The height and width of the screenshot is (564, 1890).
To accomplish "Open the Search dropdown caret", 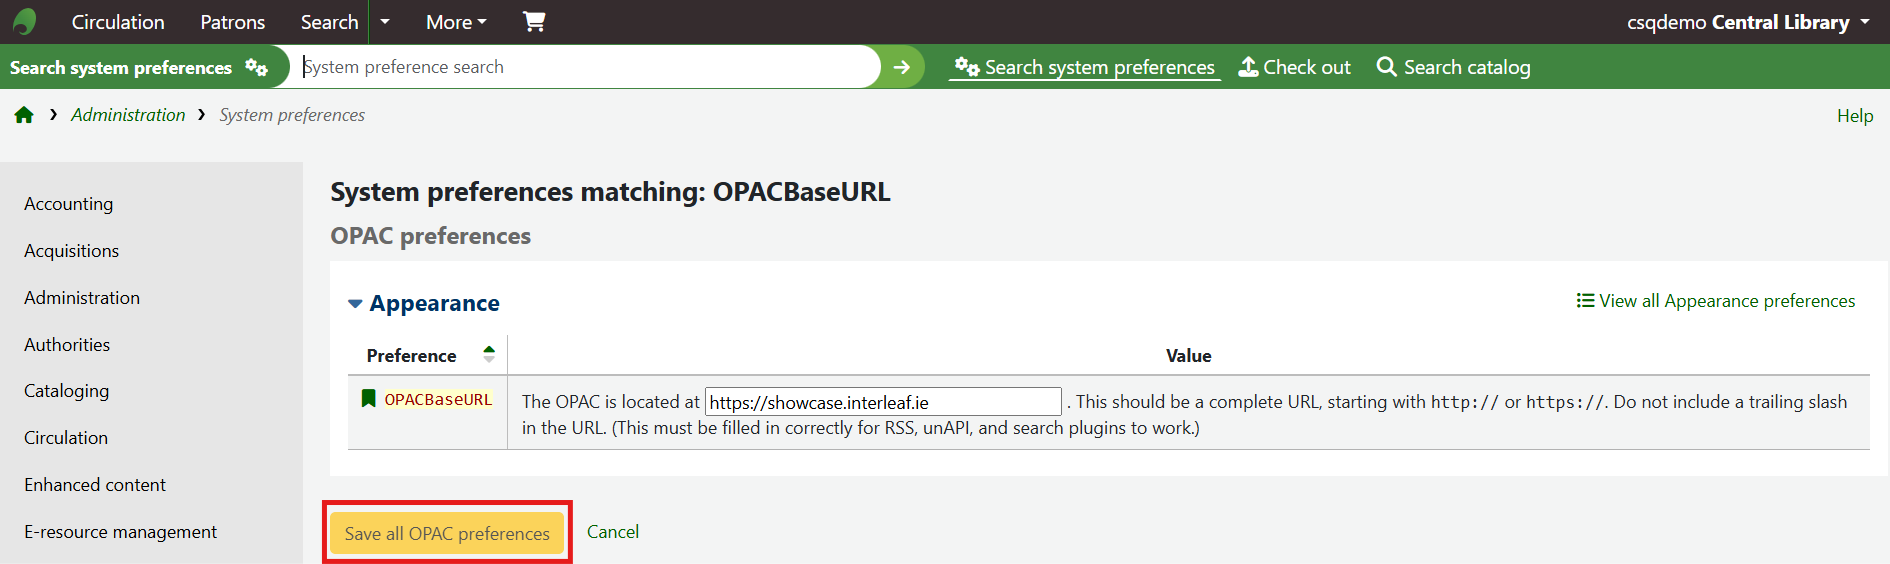I will click(385, 21).
